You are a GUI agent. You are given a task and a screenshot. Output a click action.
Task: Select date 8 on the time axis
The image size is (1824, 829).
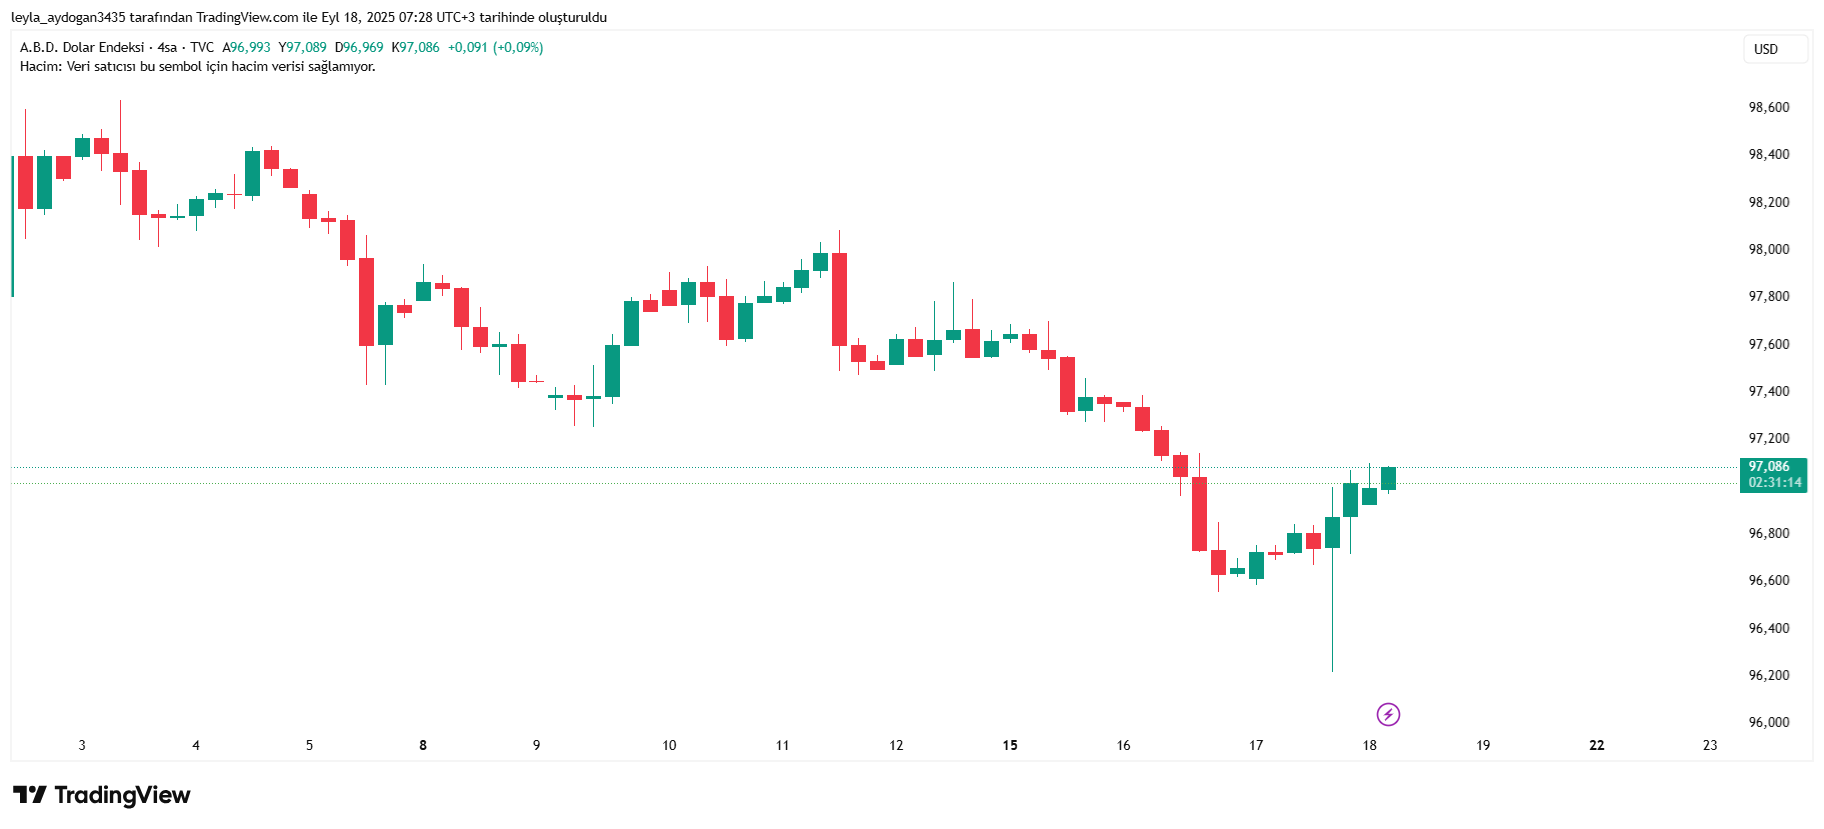(x=423, y=745)
